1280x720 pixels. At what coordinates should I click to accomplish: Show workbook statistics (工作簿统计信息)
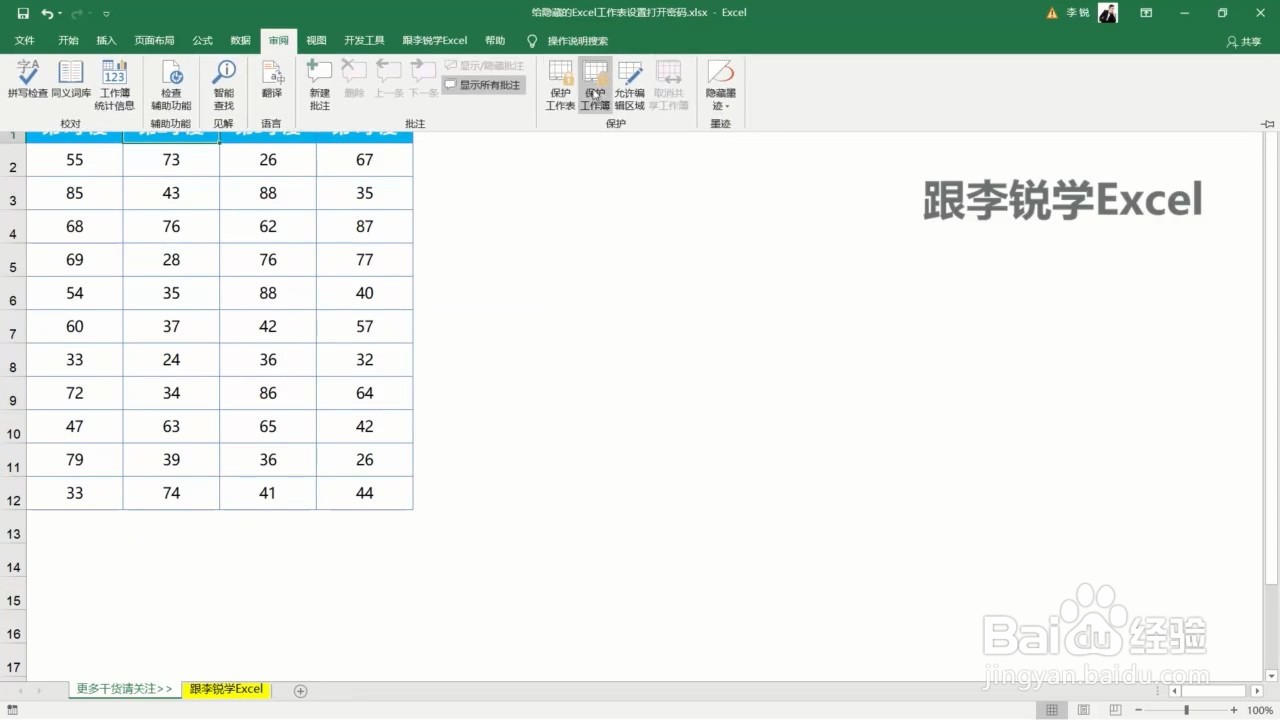pos(114,85)
